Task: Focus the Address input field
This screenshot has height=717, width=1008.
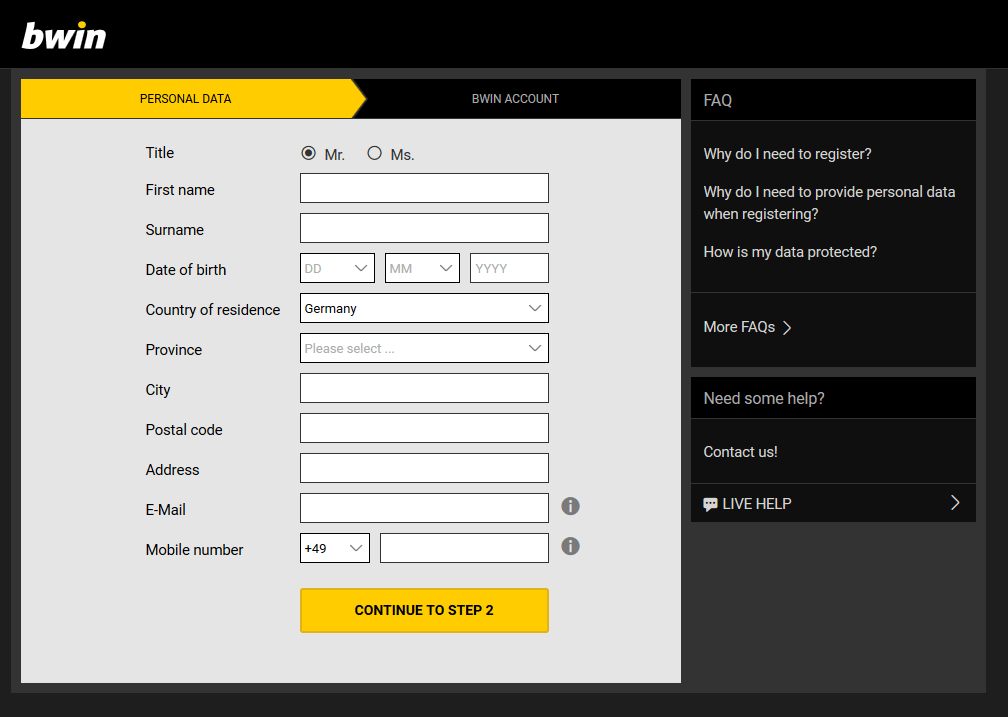Action: [424, 467]
